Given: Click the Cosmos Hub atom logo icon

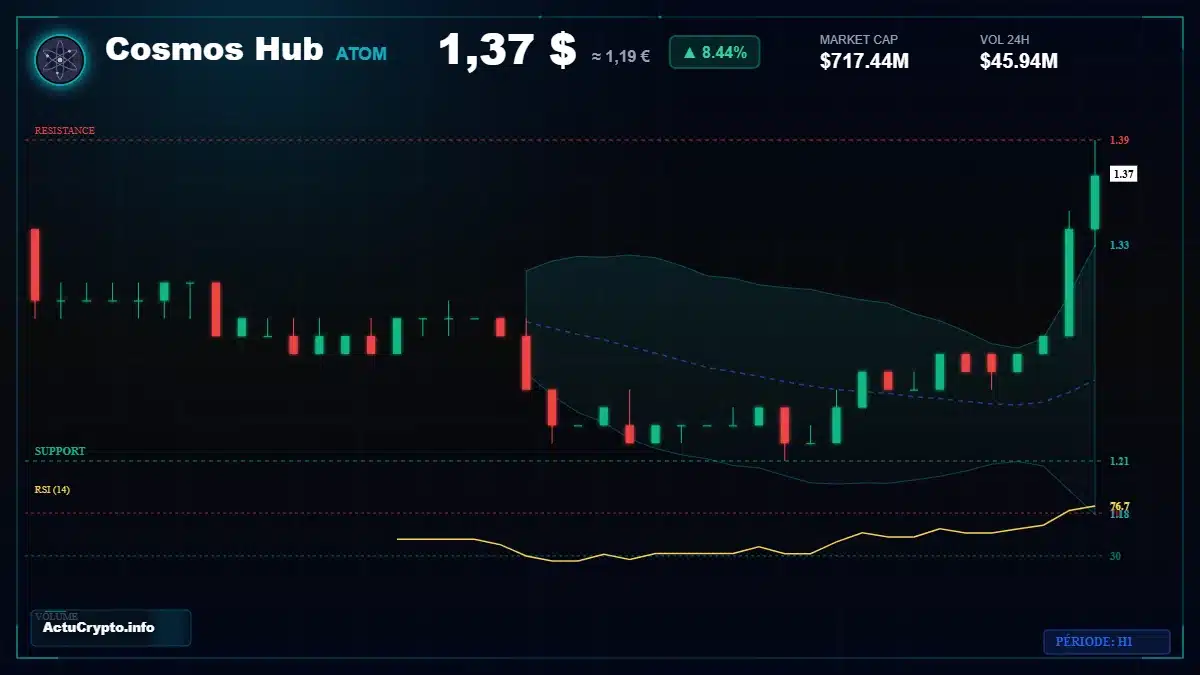Looking at the screenshot, I should click(x=60, y=59).
